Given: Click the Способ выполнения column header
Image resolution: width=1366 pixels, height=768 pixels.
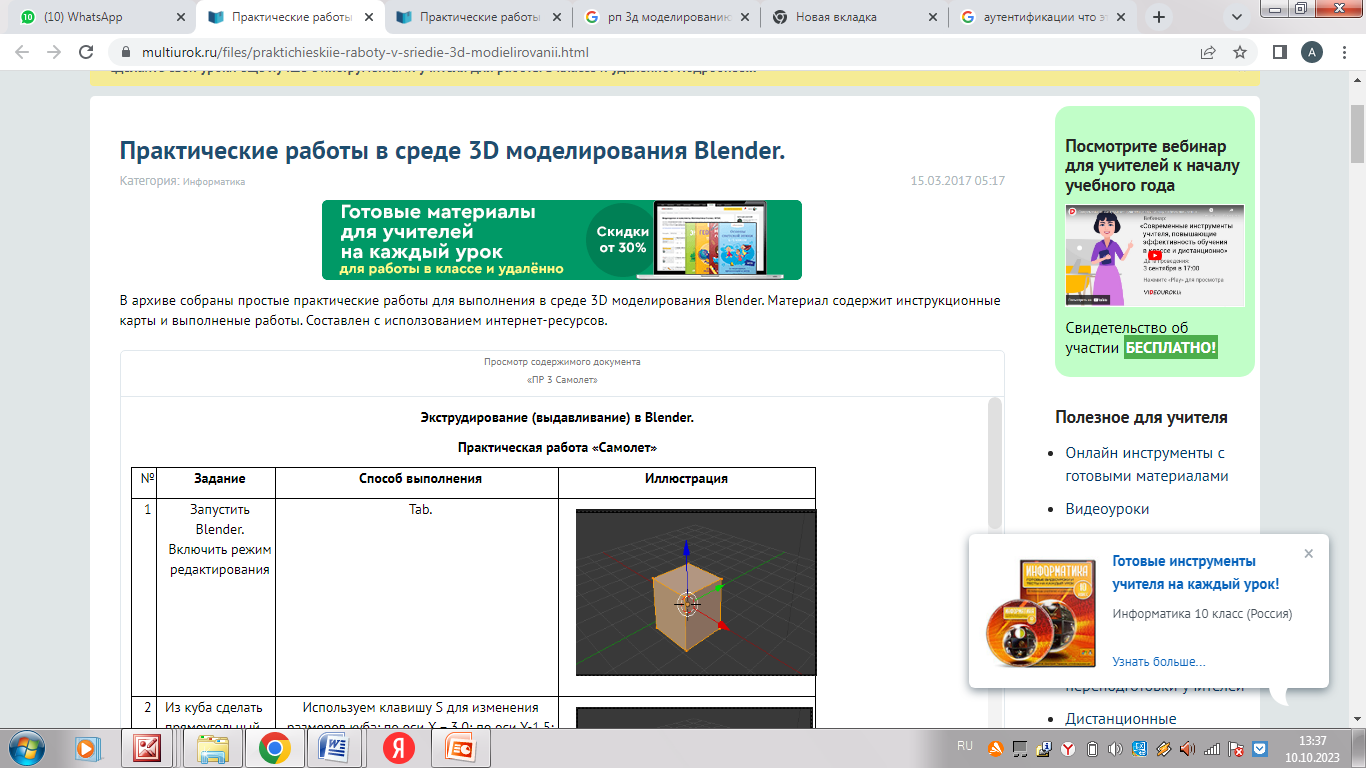Looking at the screenshot, I should click(x=420, y=479).
